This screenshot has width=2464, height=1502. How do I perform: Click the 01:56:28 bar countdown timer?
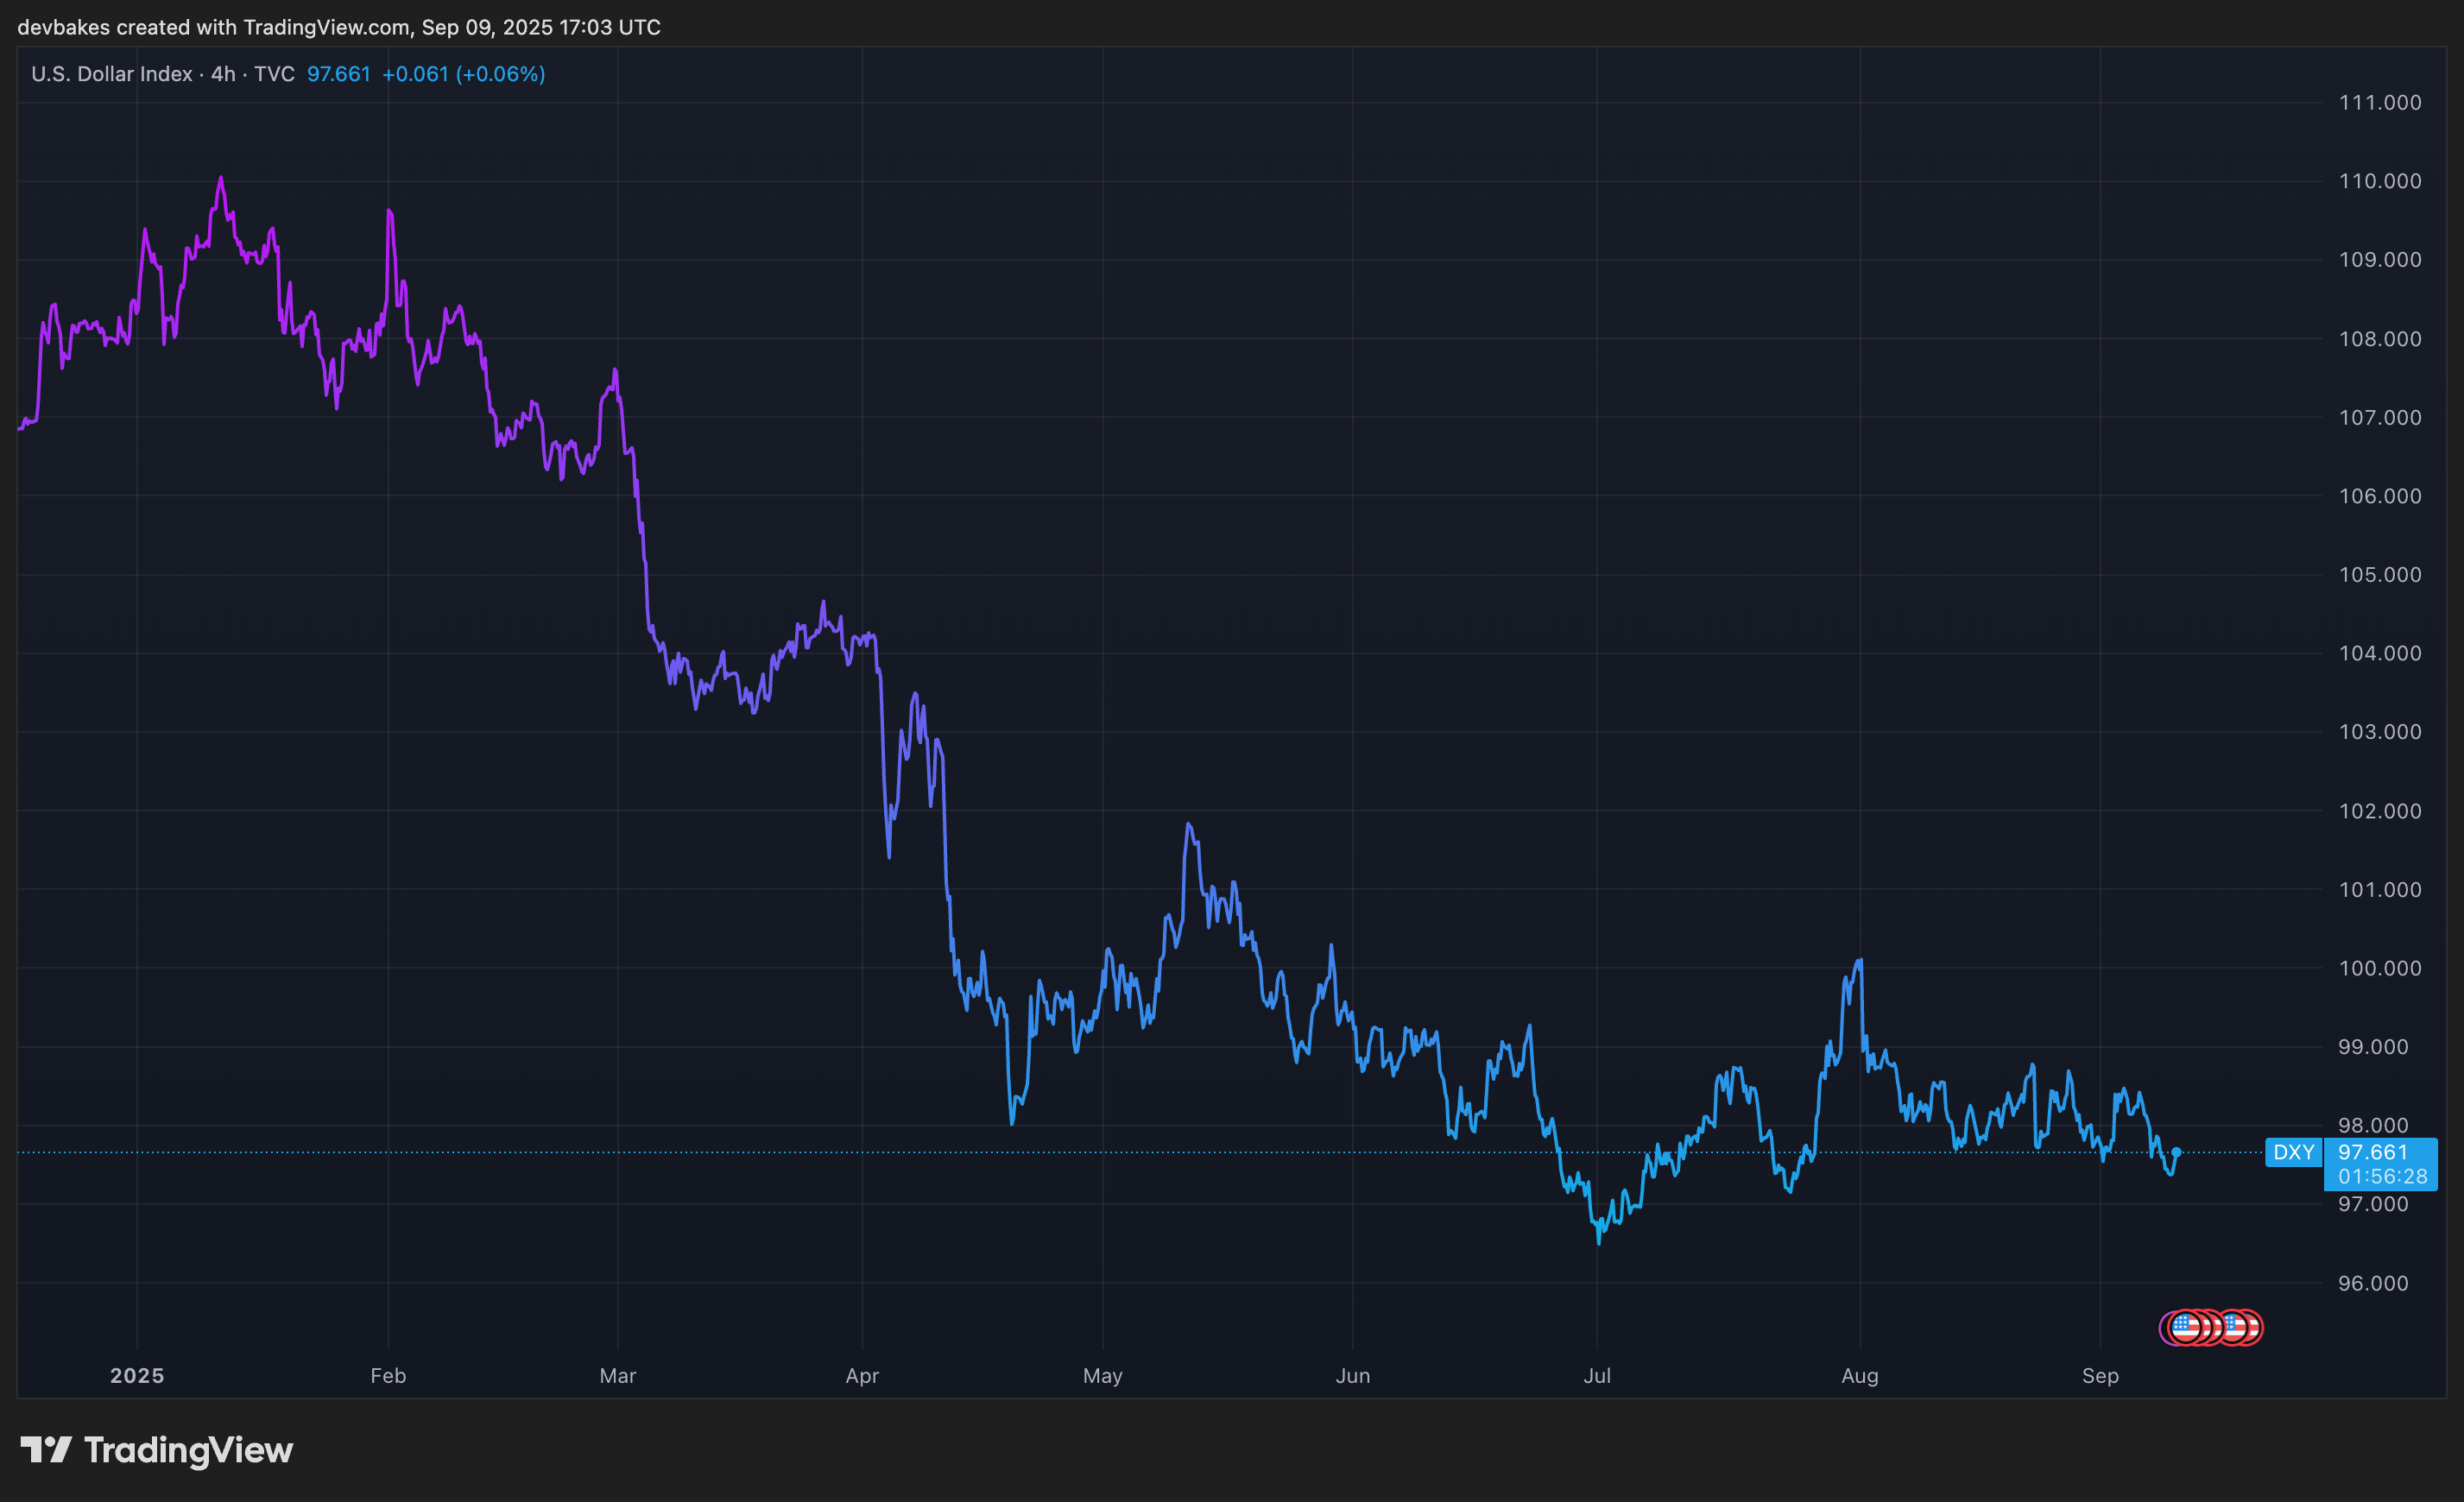pos(2382,1177)
